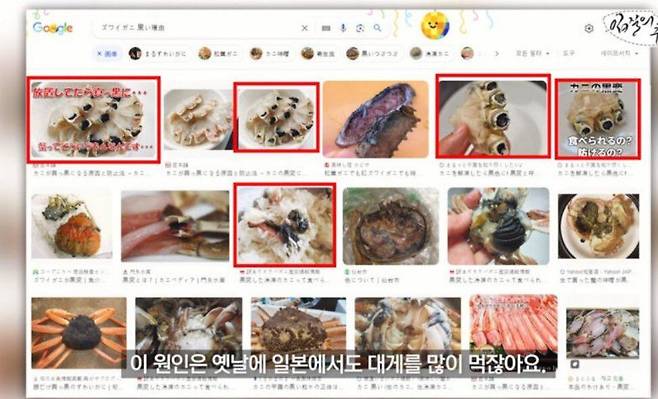Open caption link under purple crab shell image

tap(370, 173)
